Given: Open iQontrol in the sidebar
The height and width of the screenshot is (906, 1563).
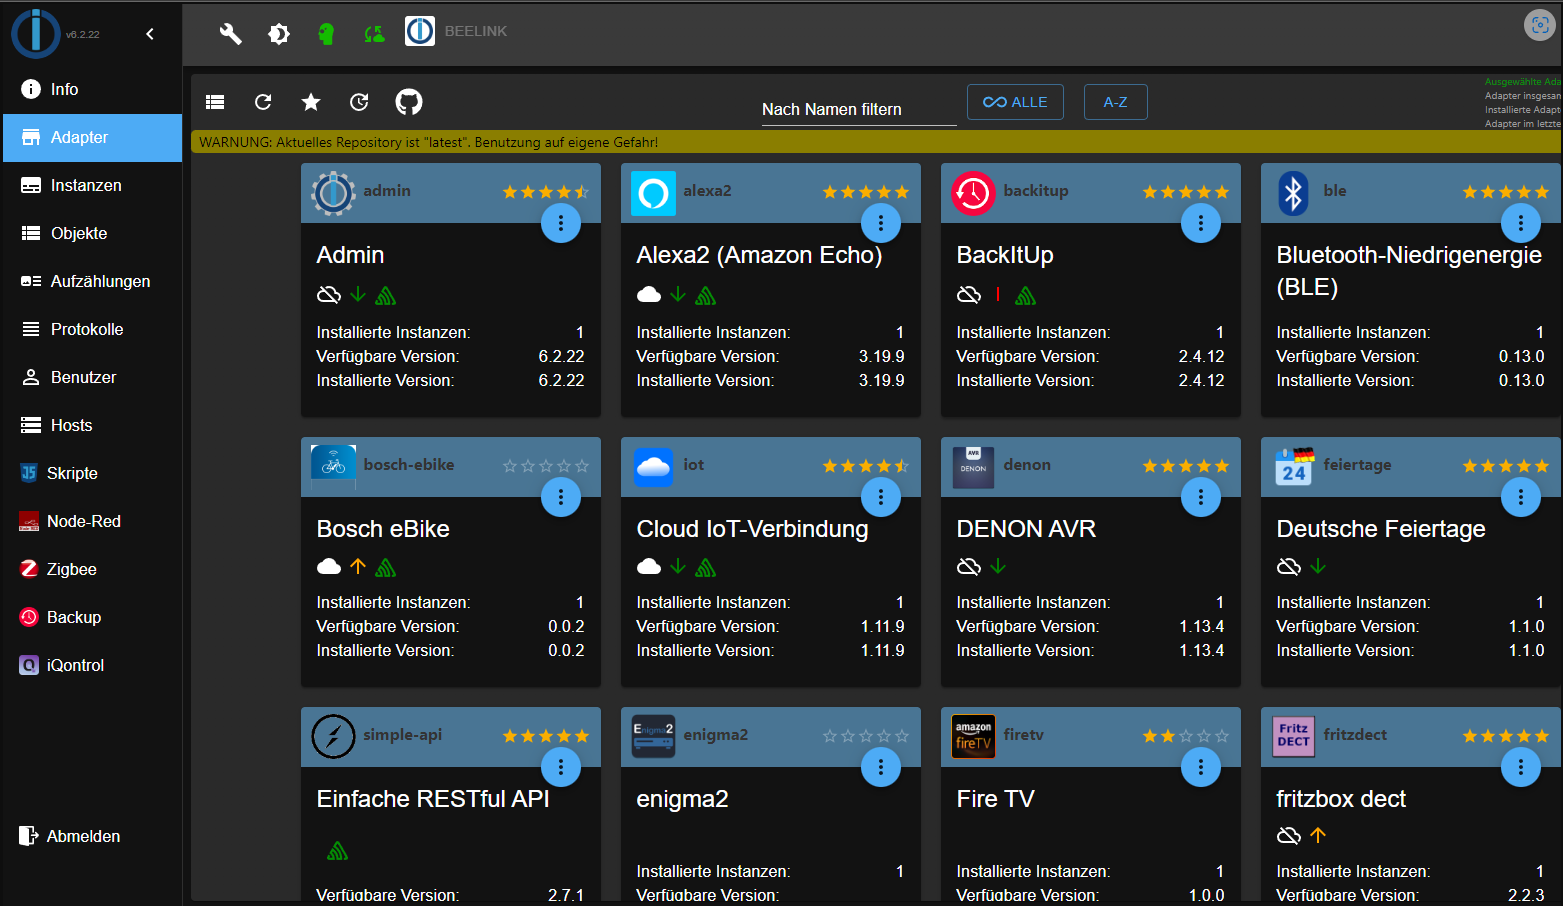Looking at the screenshot, I should (91, 665).
